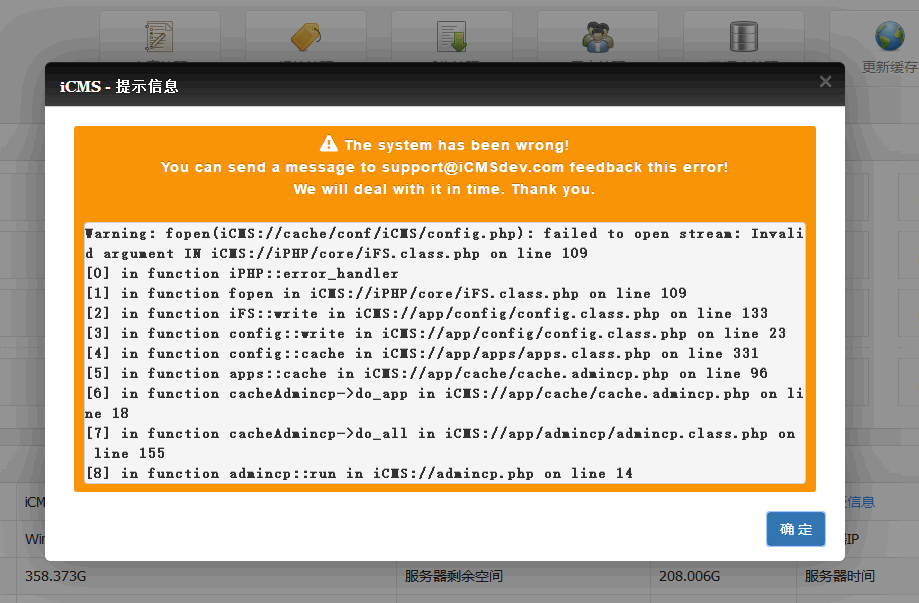919x603 pixels.
Task: Open the article management notepad icon
Action: pos(159,36)
